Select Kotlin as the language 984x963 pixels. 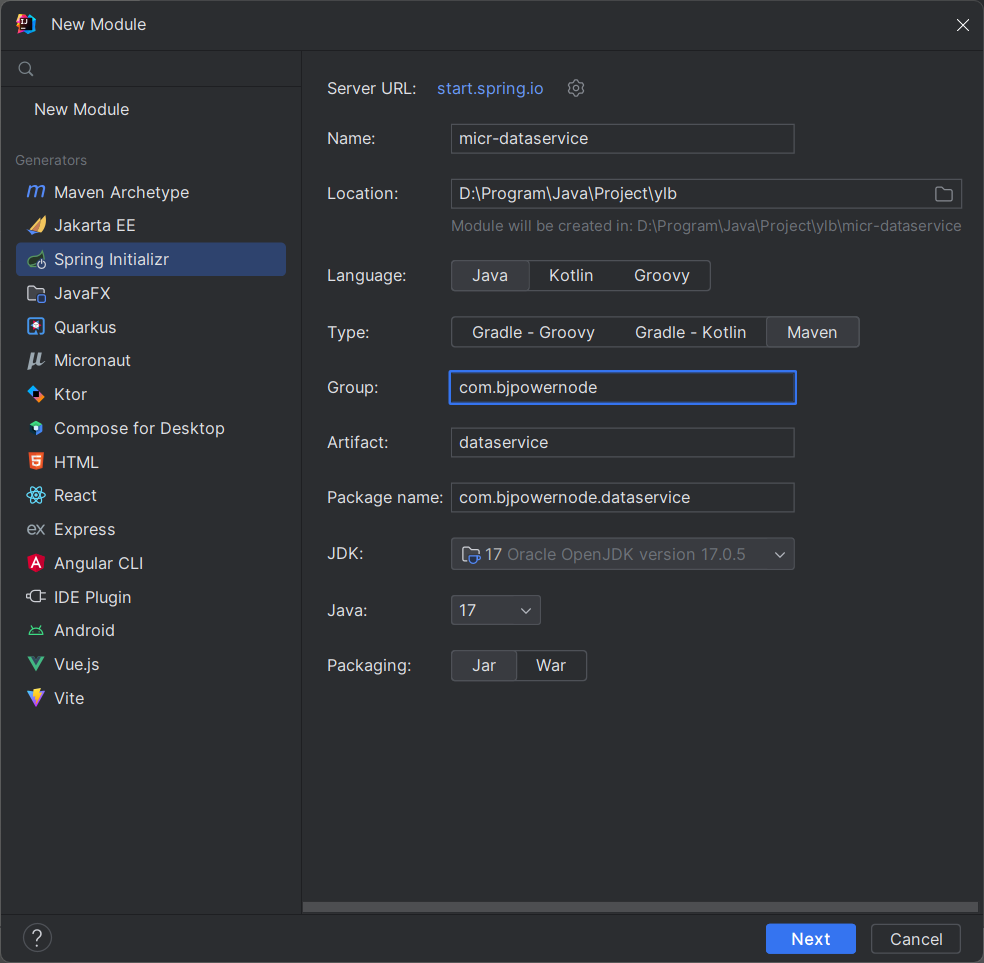pos(571,275)
